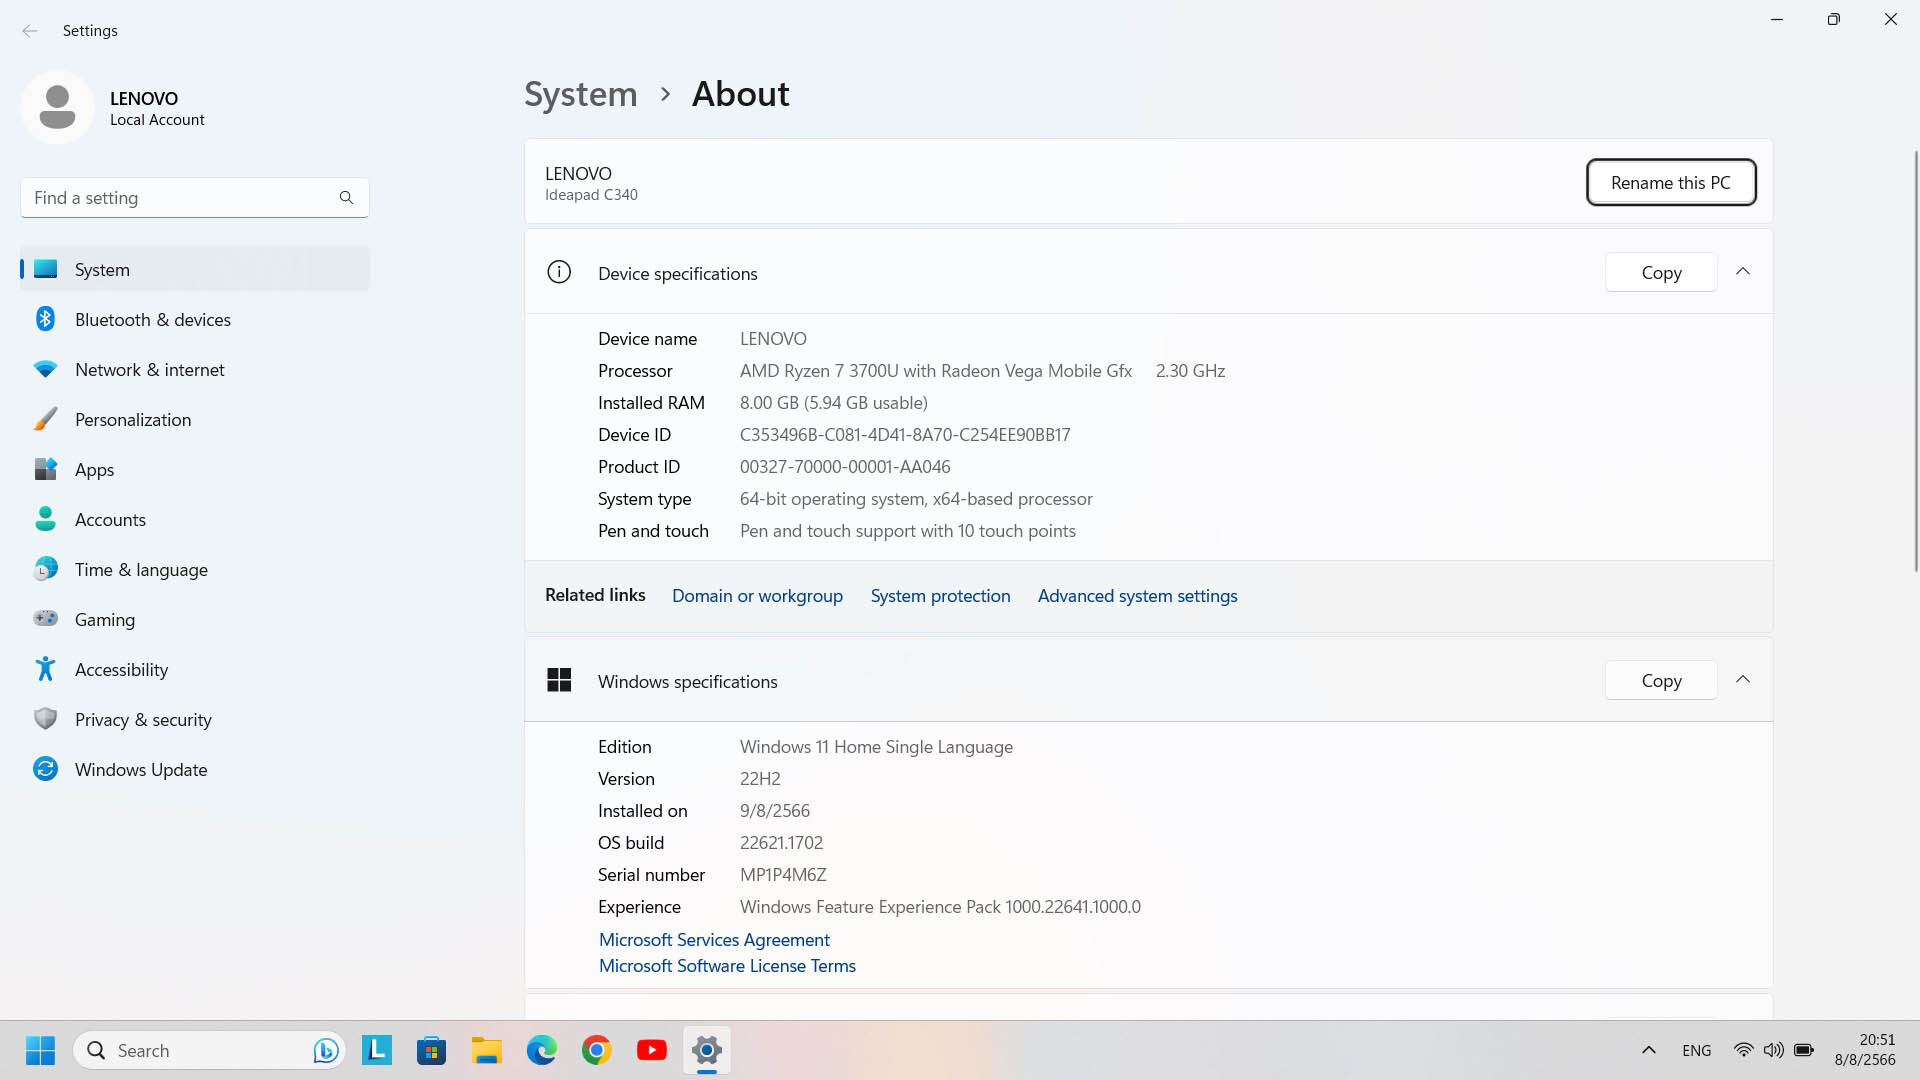The height and width of the screenshot is (1080, 1920).
Task: Launch Microsoft Edge from the taskbar
Action: [x=542, y=1050]
